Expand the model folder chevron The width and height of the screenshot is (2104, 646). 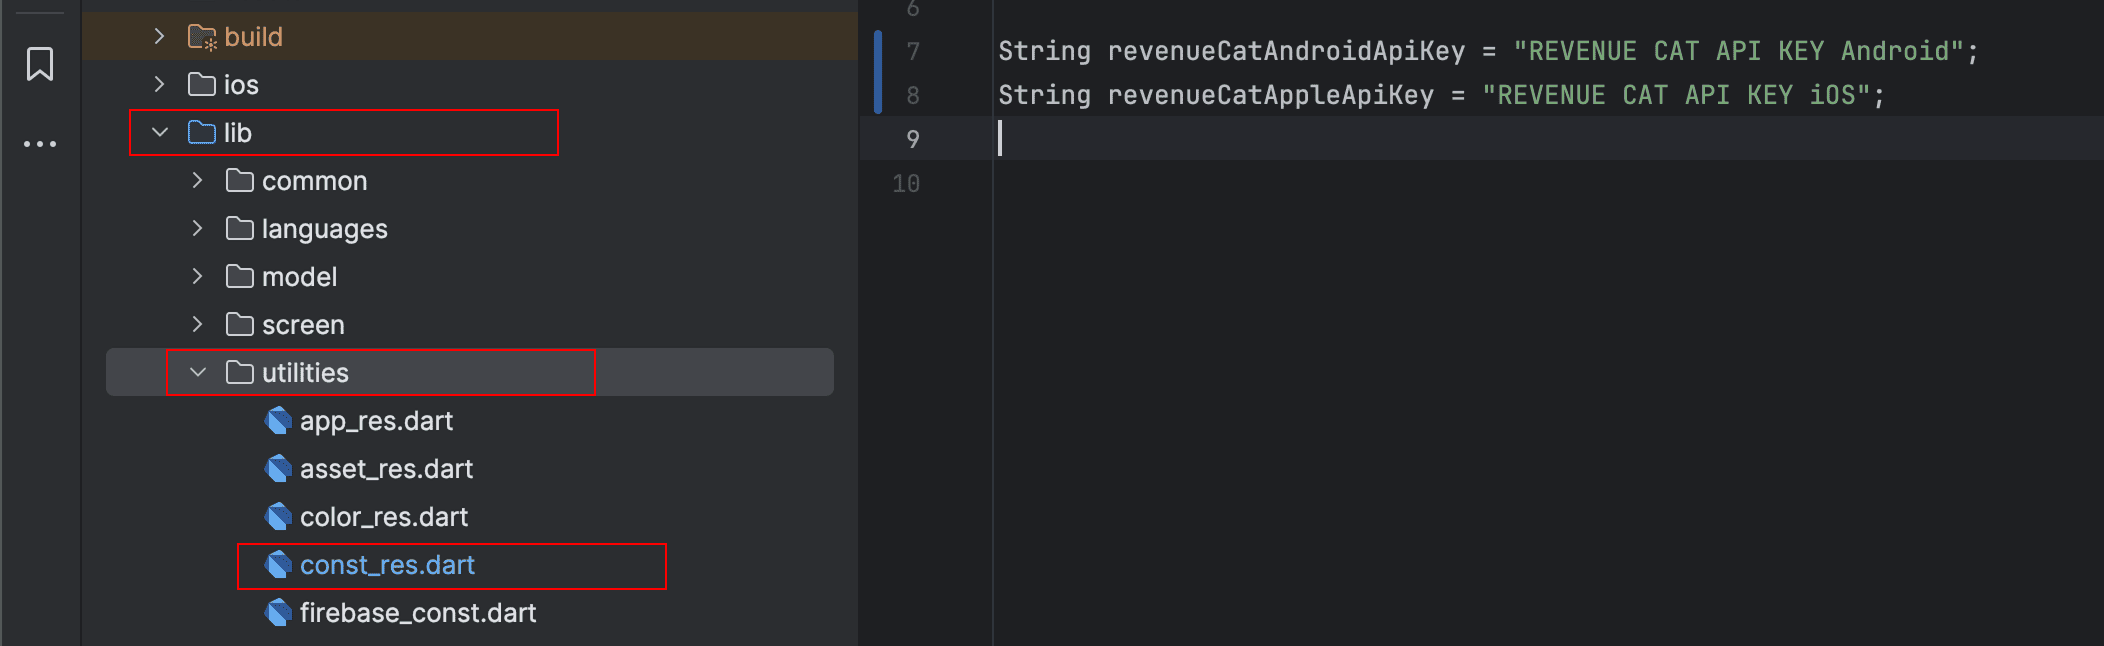[198, 277]
